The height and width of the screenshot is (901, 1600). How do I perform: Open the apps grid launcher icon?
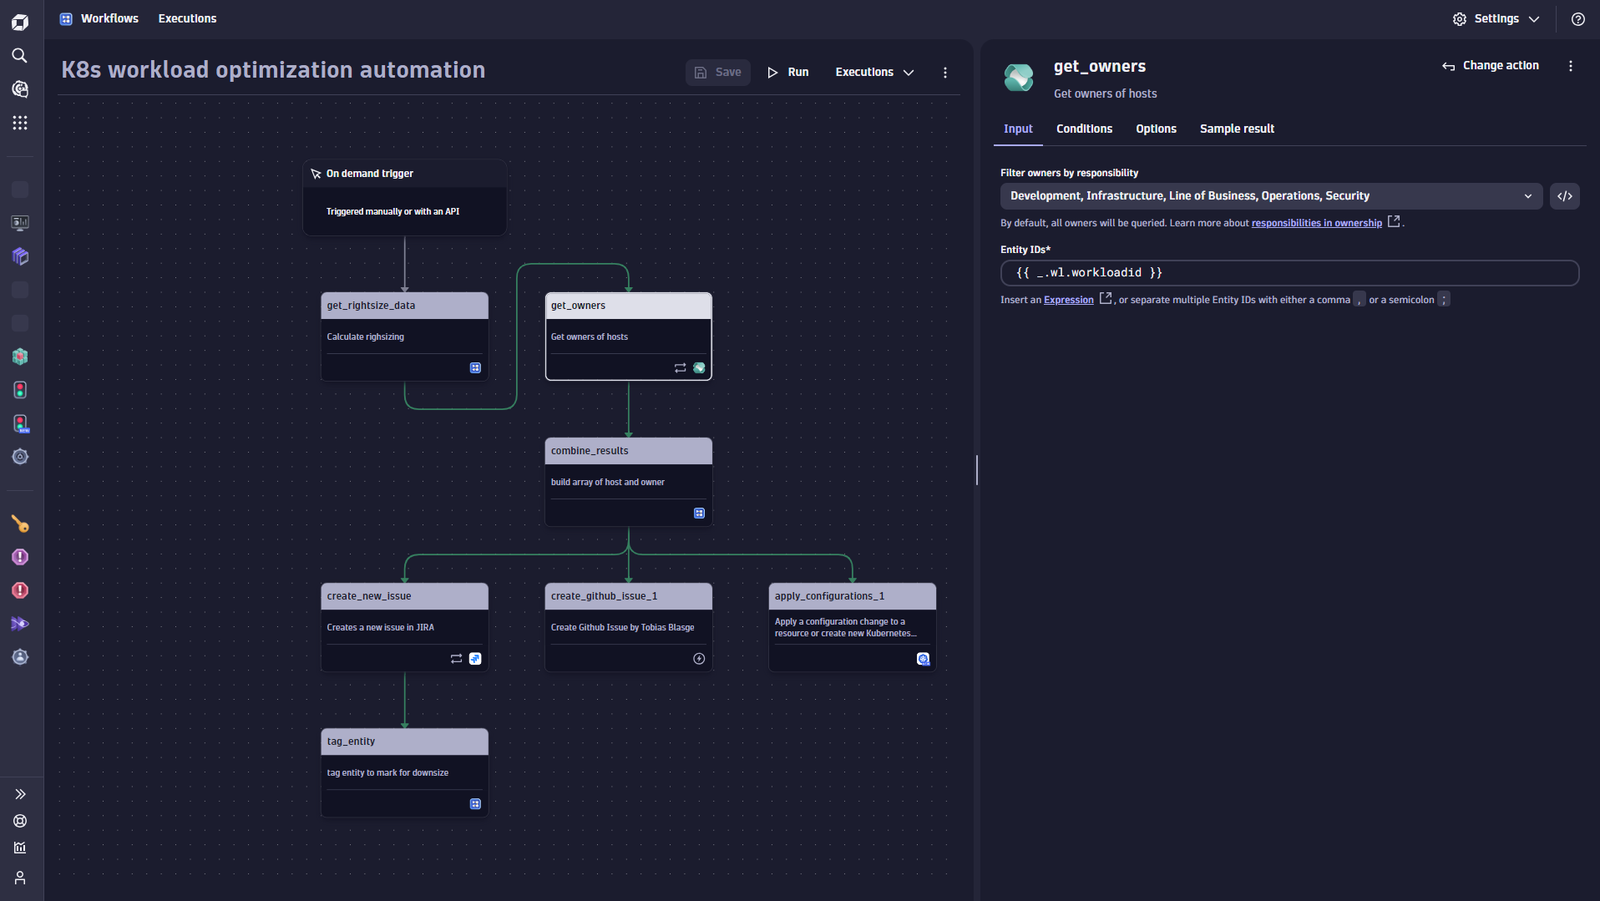pos(20,123)
